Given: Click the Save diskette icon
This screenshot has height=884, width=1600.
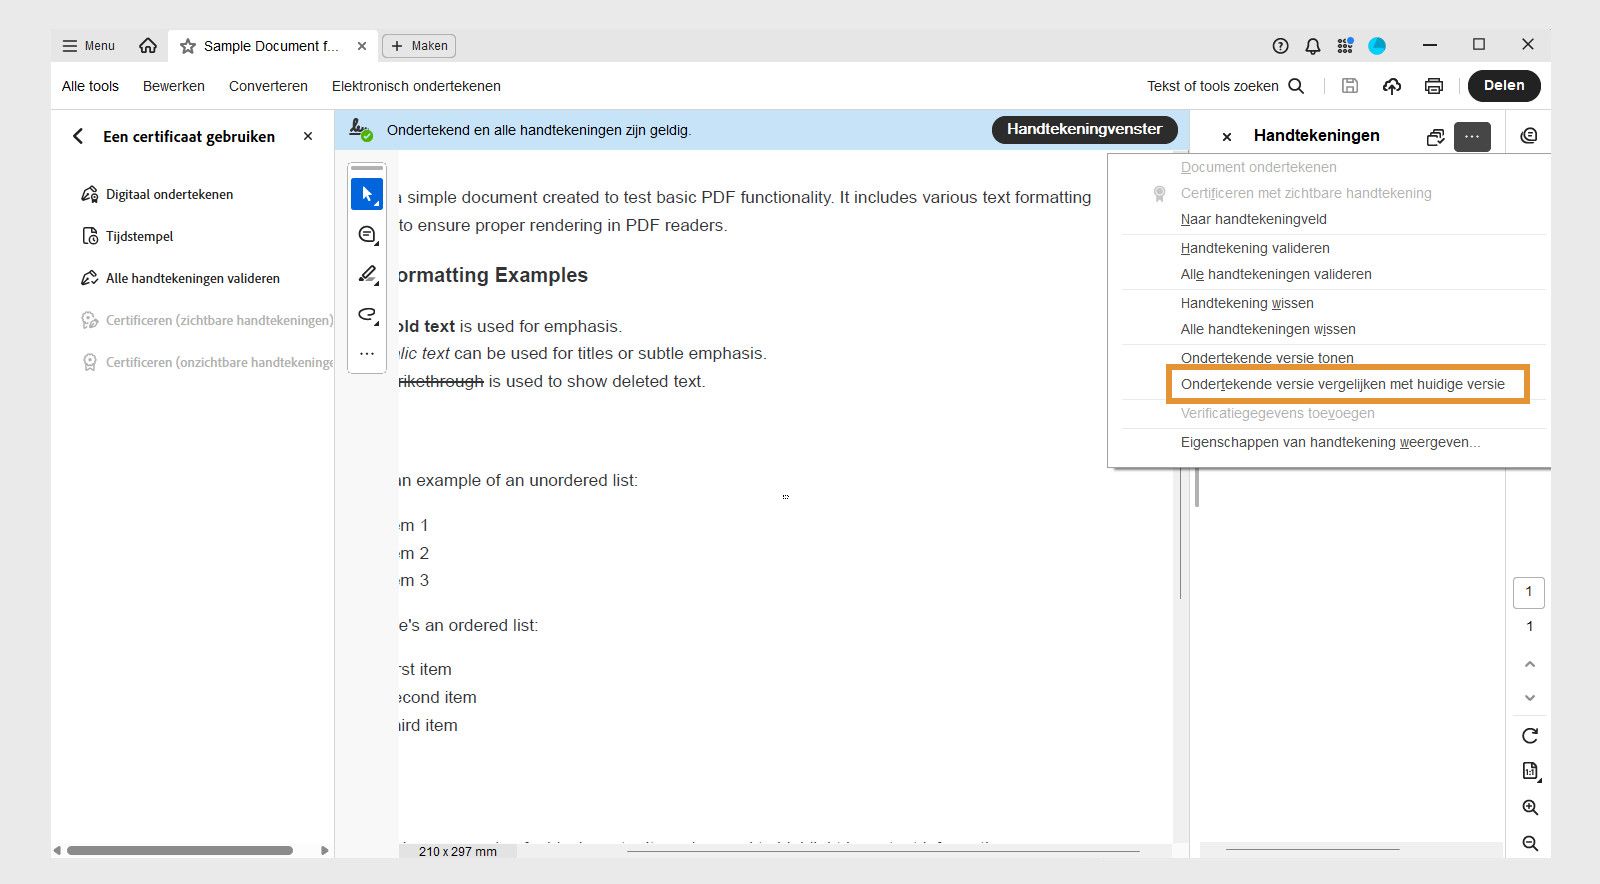Looking at the screenshot, I should [x=1350, y=86].
